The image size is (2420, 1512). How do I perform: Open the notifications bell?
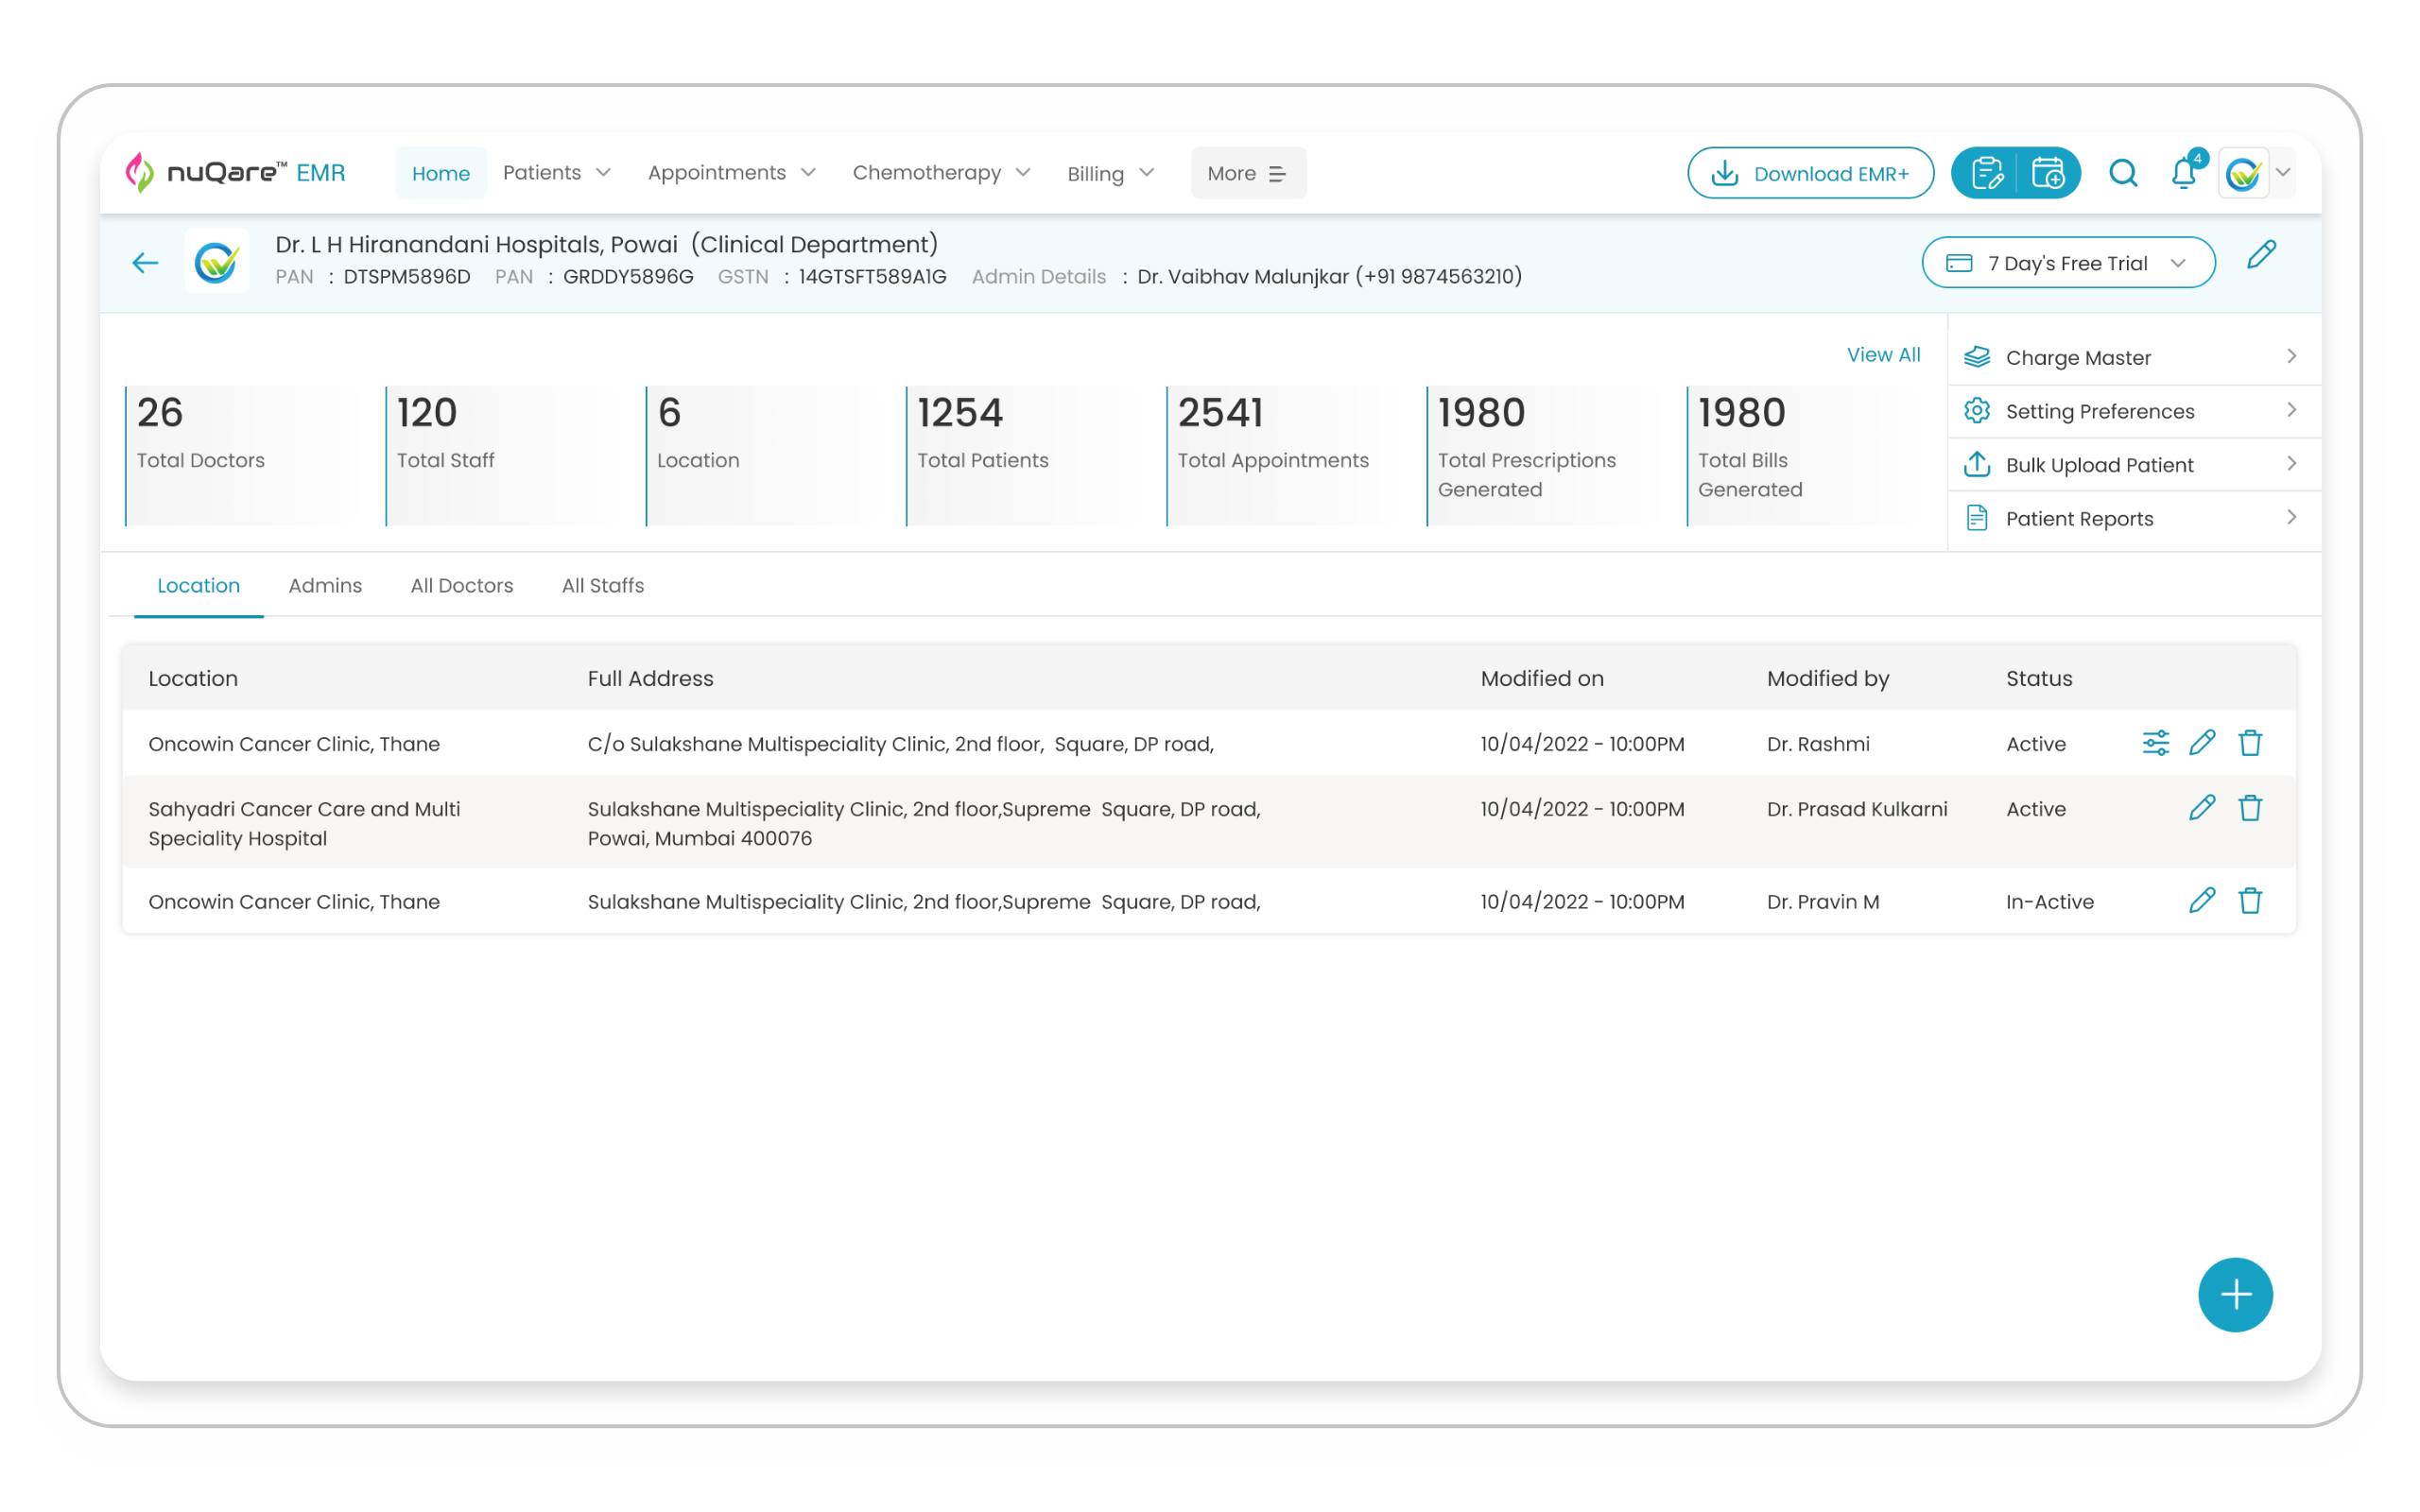click(2183, 173)
